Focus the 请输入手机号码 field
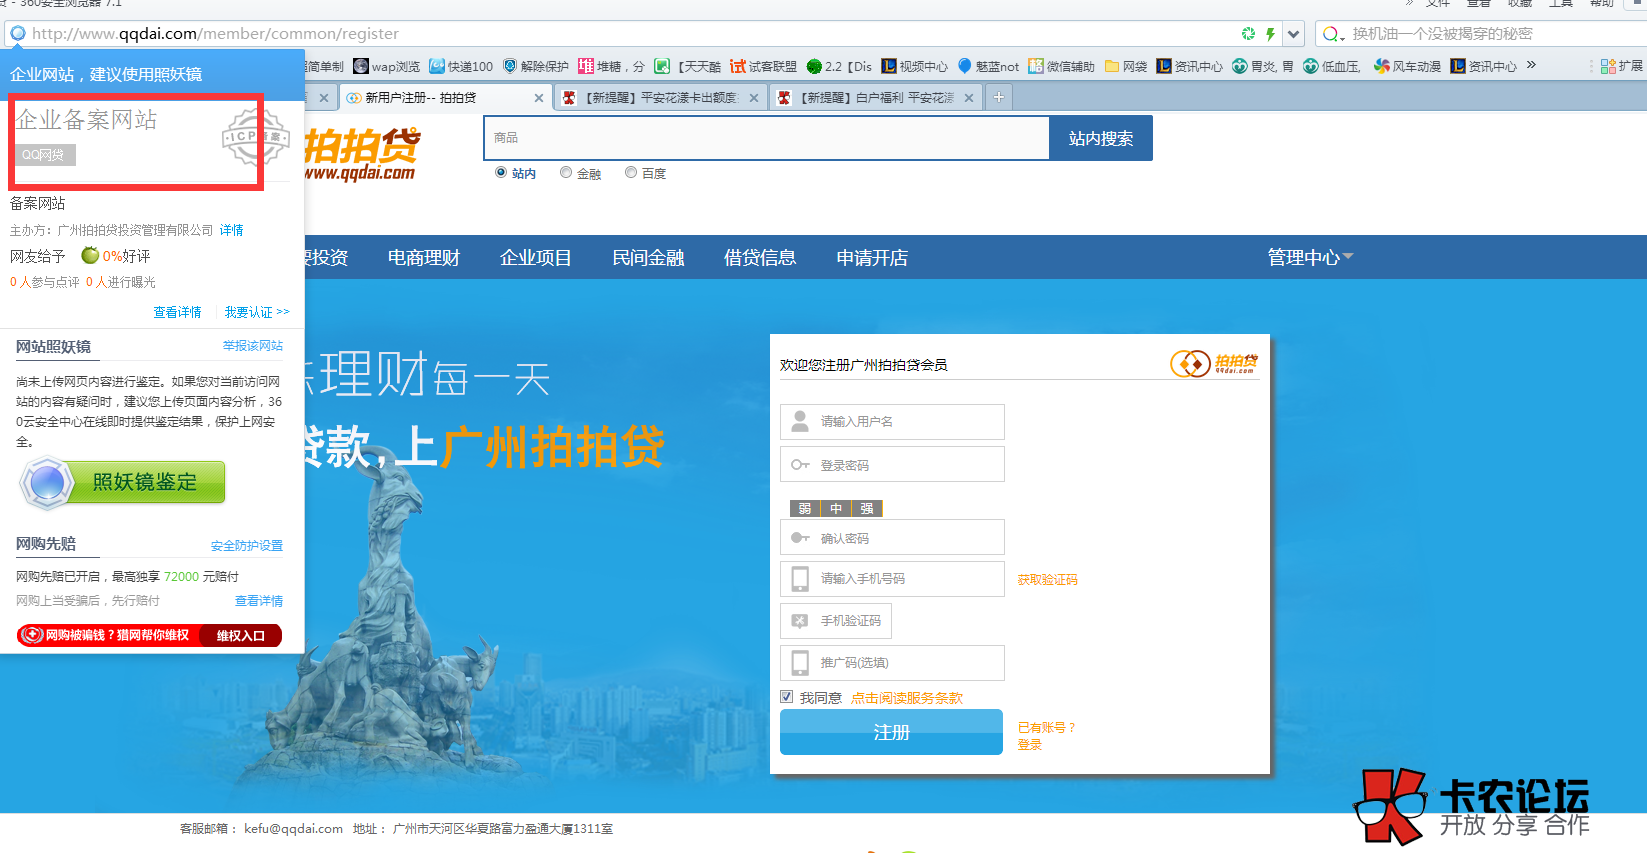The height and width of the screenshot is (853, 1647). [892, 579]
